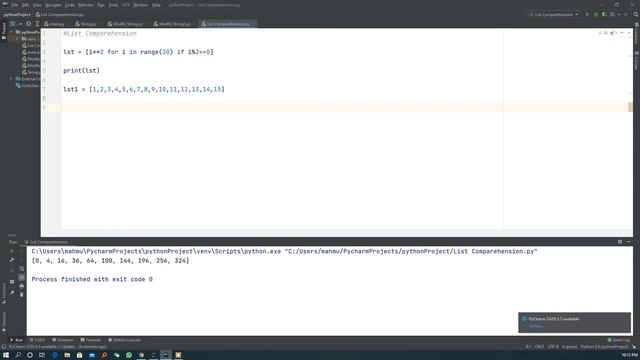
Task: Toggle the Project tool window stripe
Action: point(4,32)
